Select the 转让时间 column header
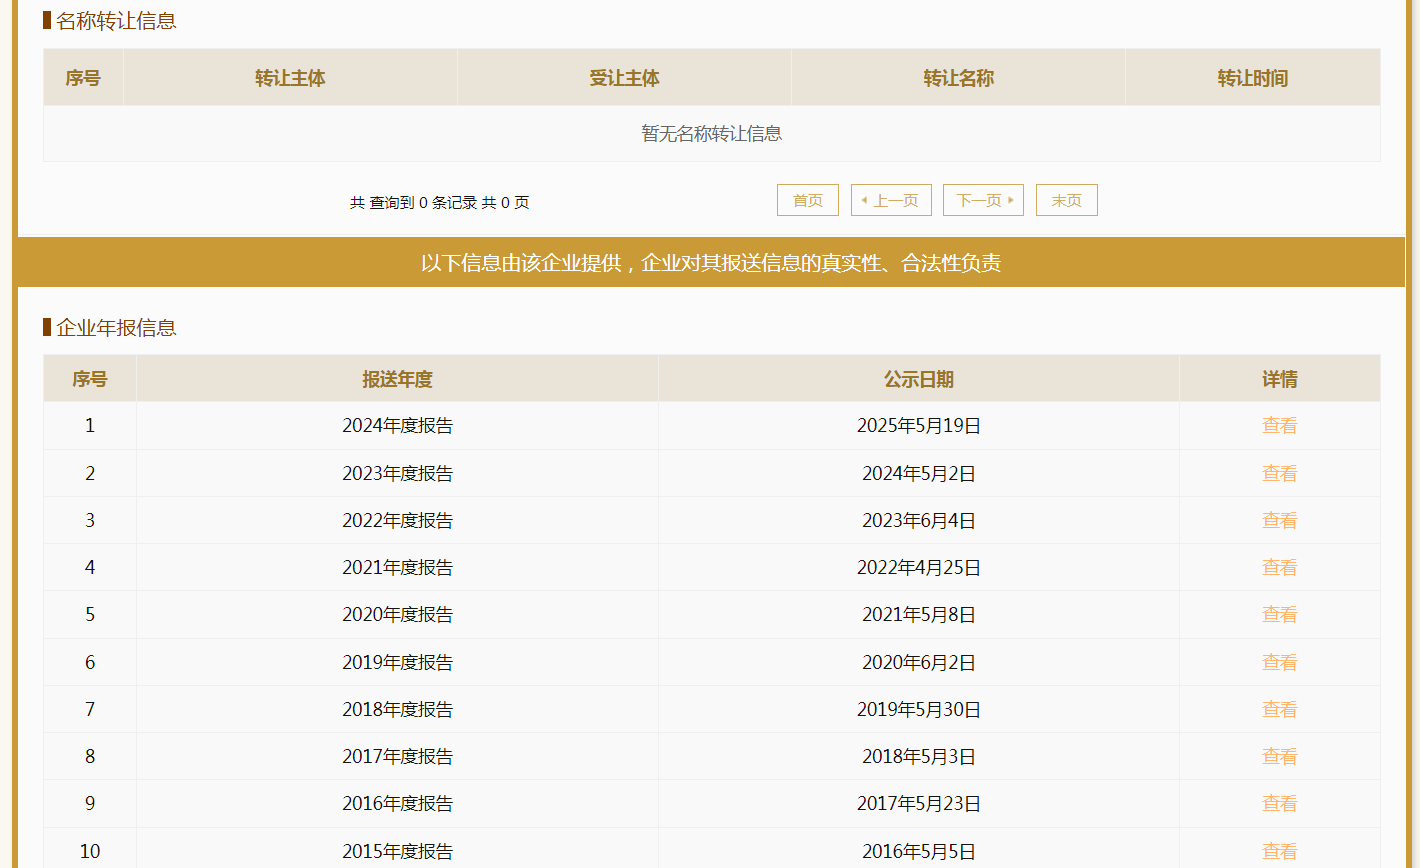The image size is (1420, 868). coord(1252,78)
